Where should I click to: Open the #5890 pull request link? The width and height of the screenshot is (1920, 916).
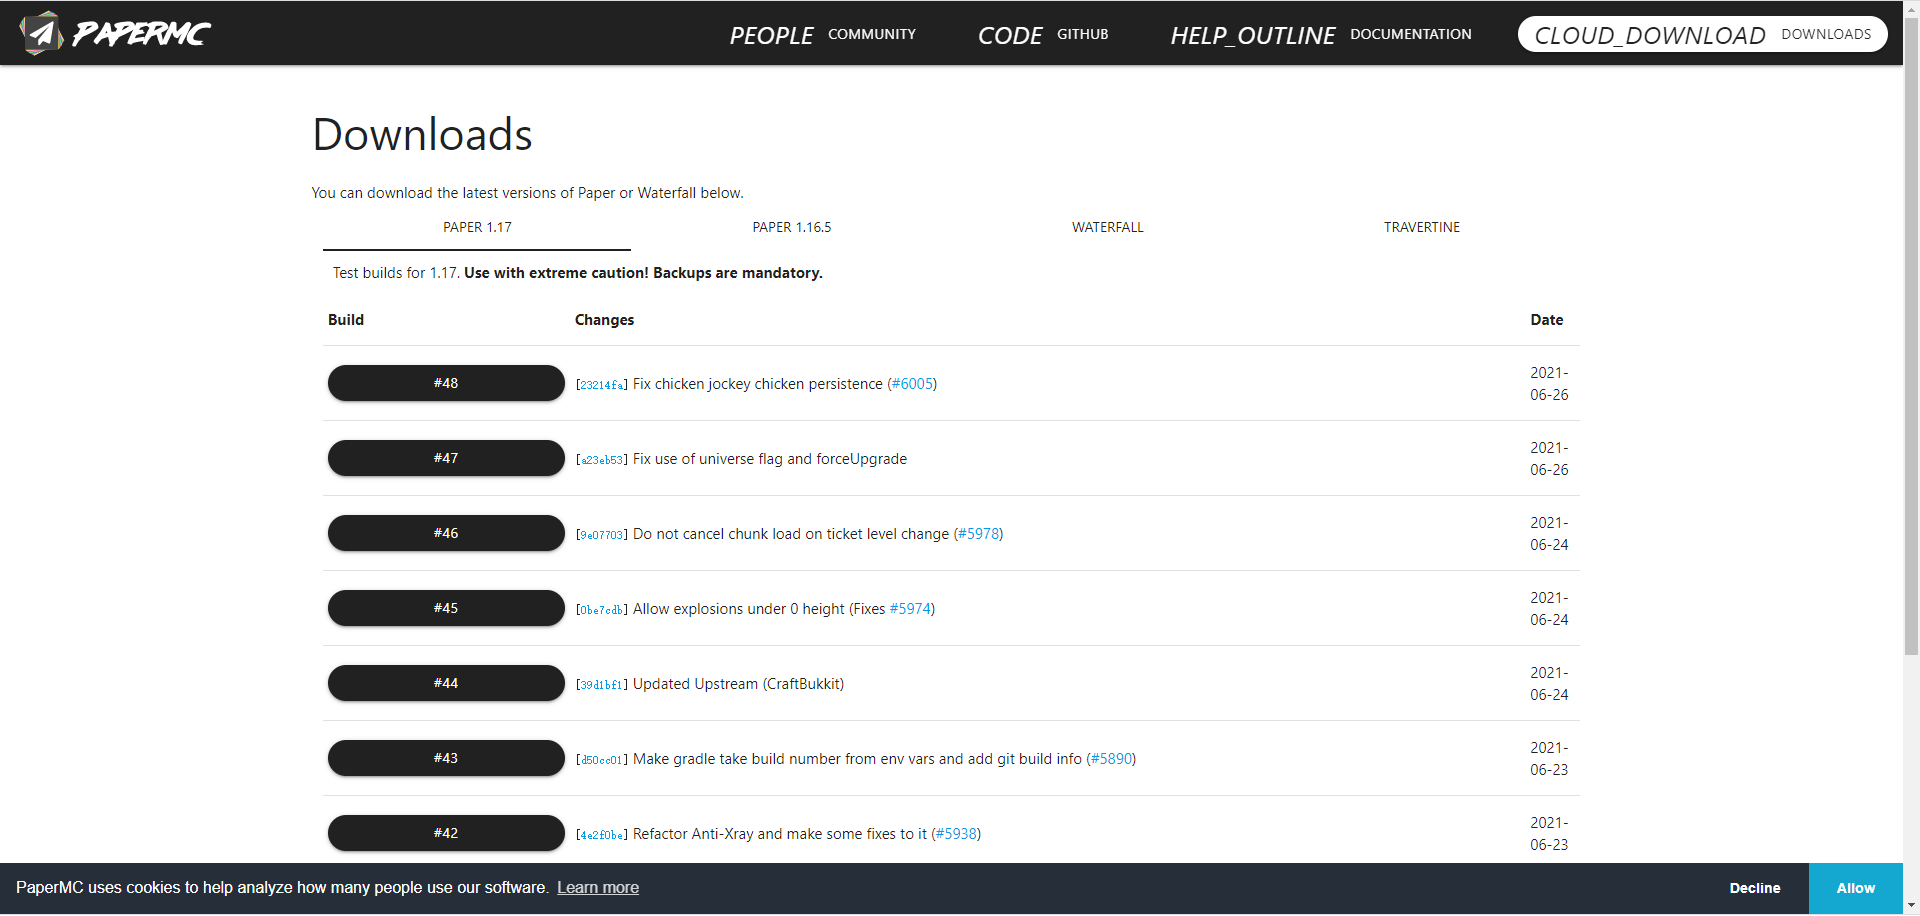1111,759
